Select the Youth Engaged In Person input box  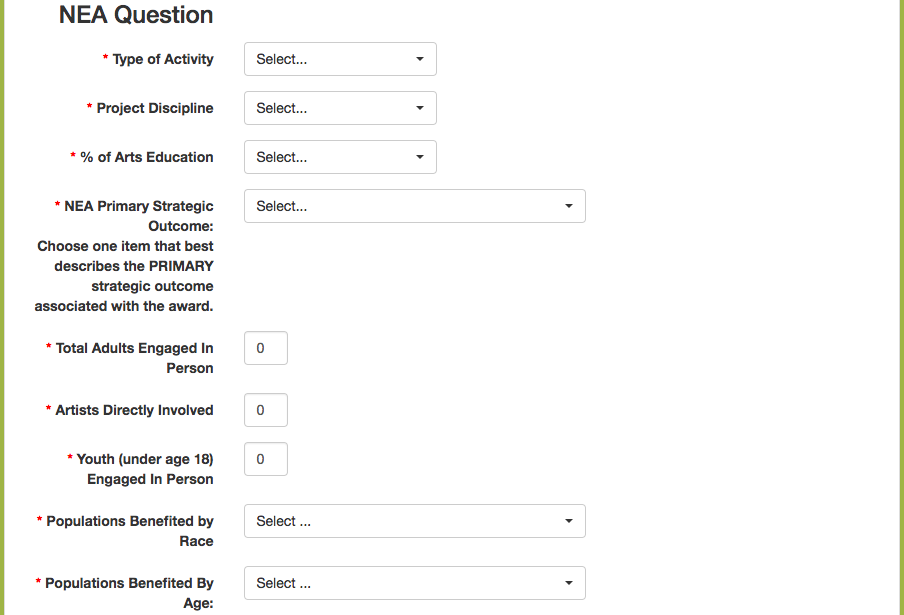[x=266, y=459]
